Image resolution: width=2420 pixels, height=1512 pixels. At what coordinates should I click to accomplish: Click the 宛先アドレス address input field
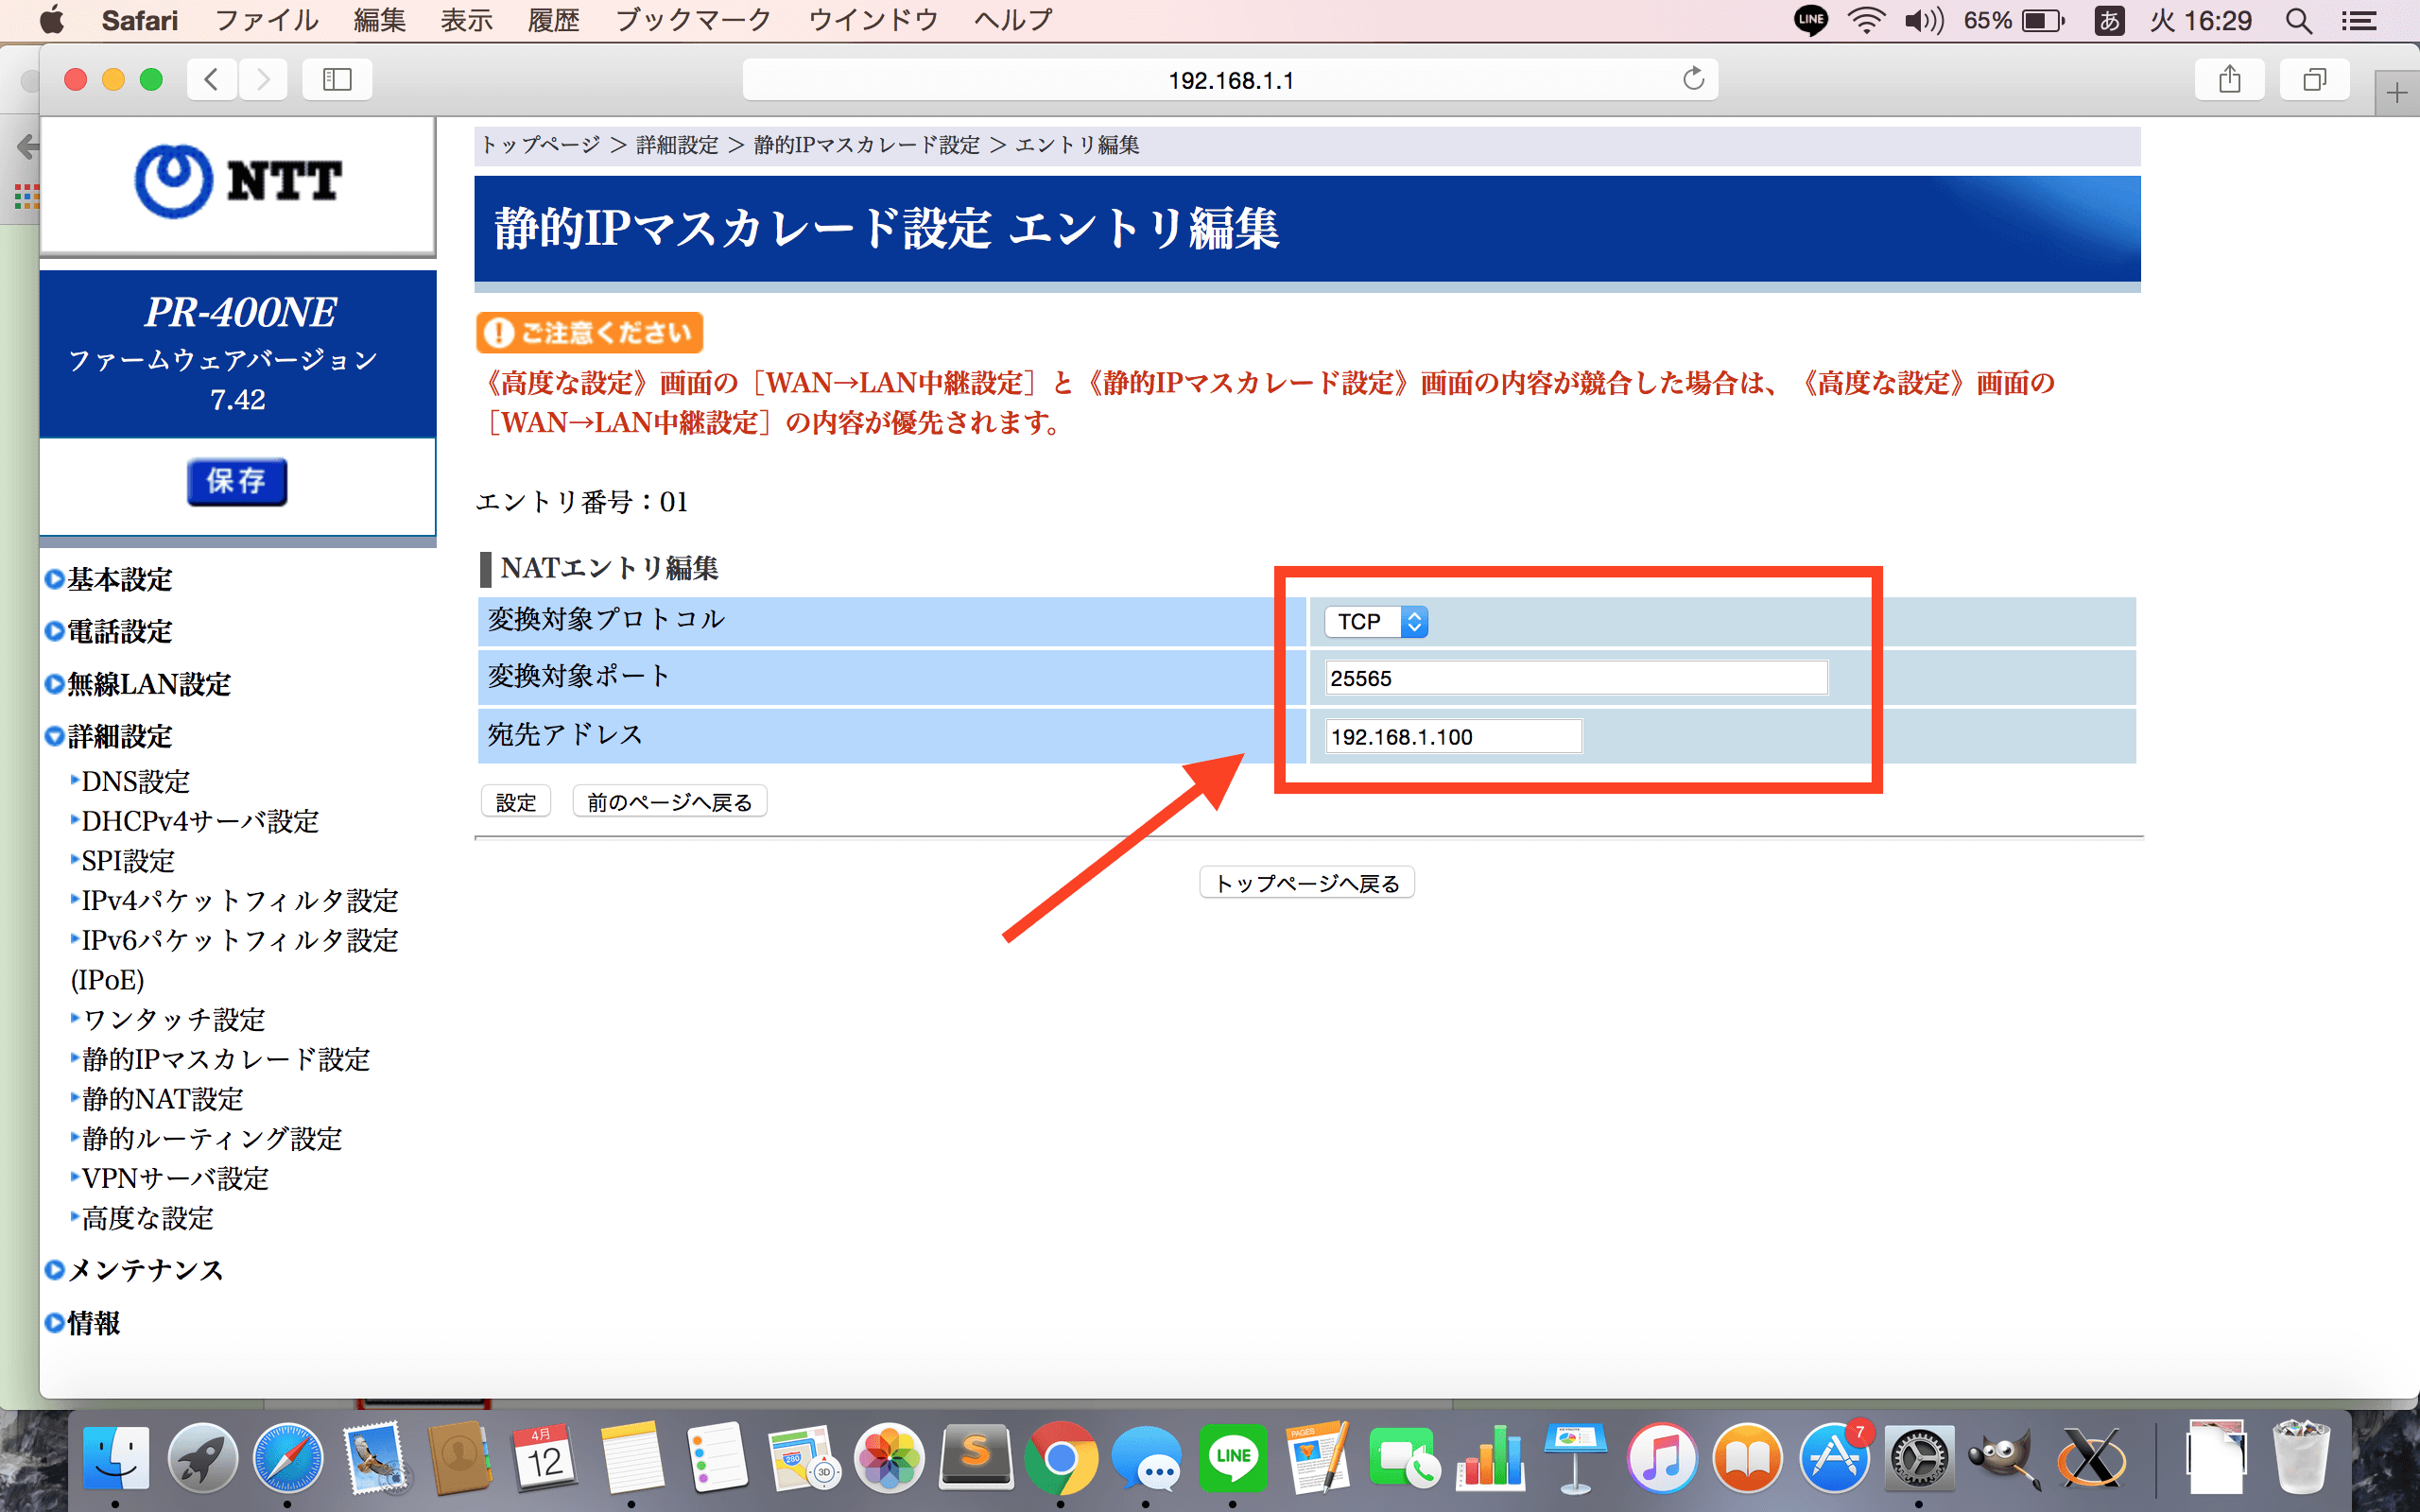[1452, 736]
